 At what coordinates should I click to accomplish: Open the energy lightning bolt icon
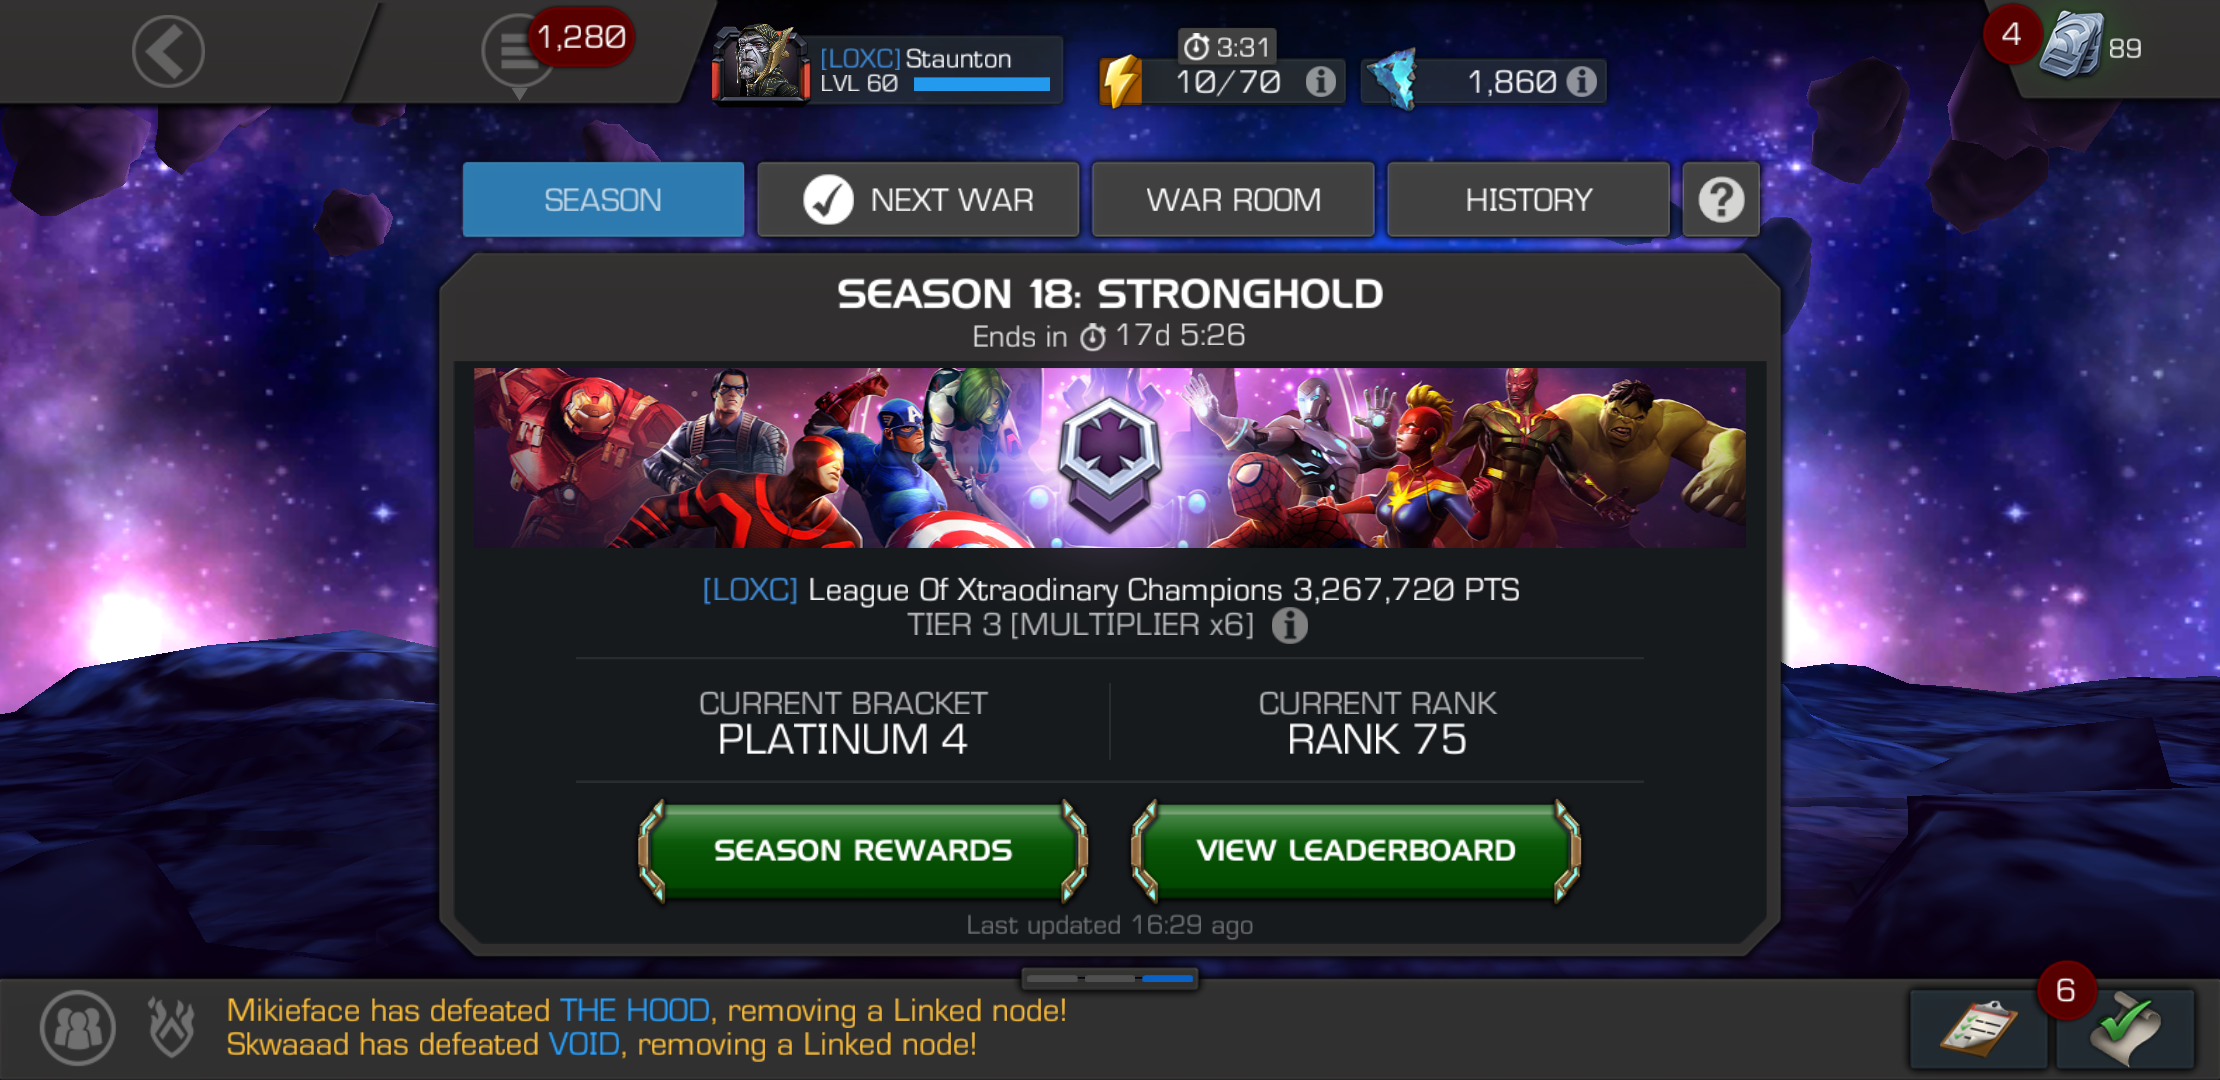tap(1122, 81)
